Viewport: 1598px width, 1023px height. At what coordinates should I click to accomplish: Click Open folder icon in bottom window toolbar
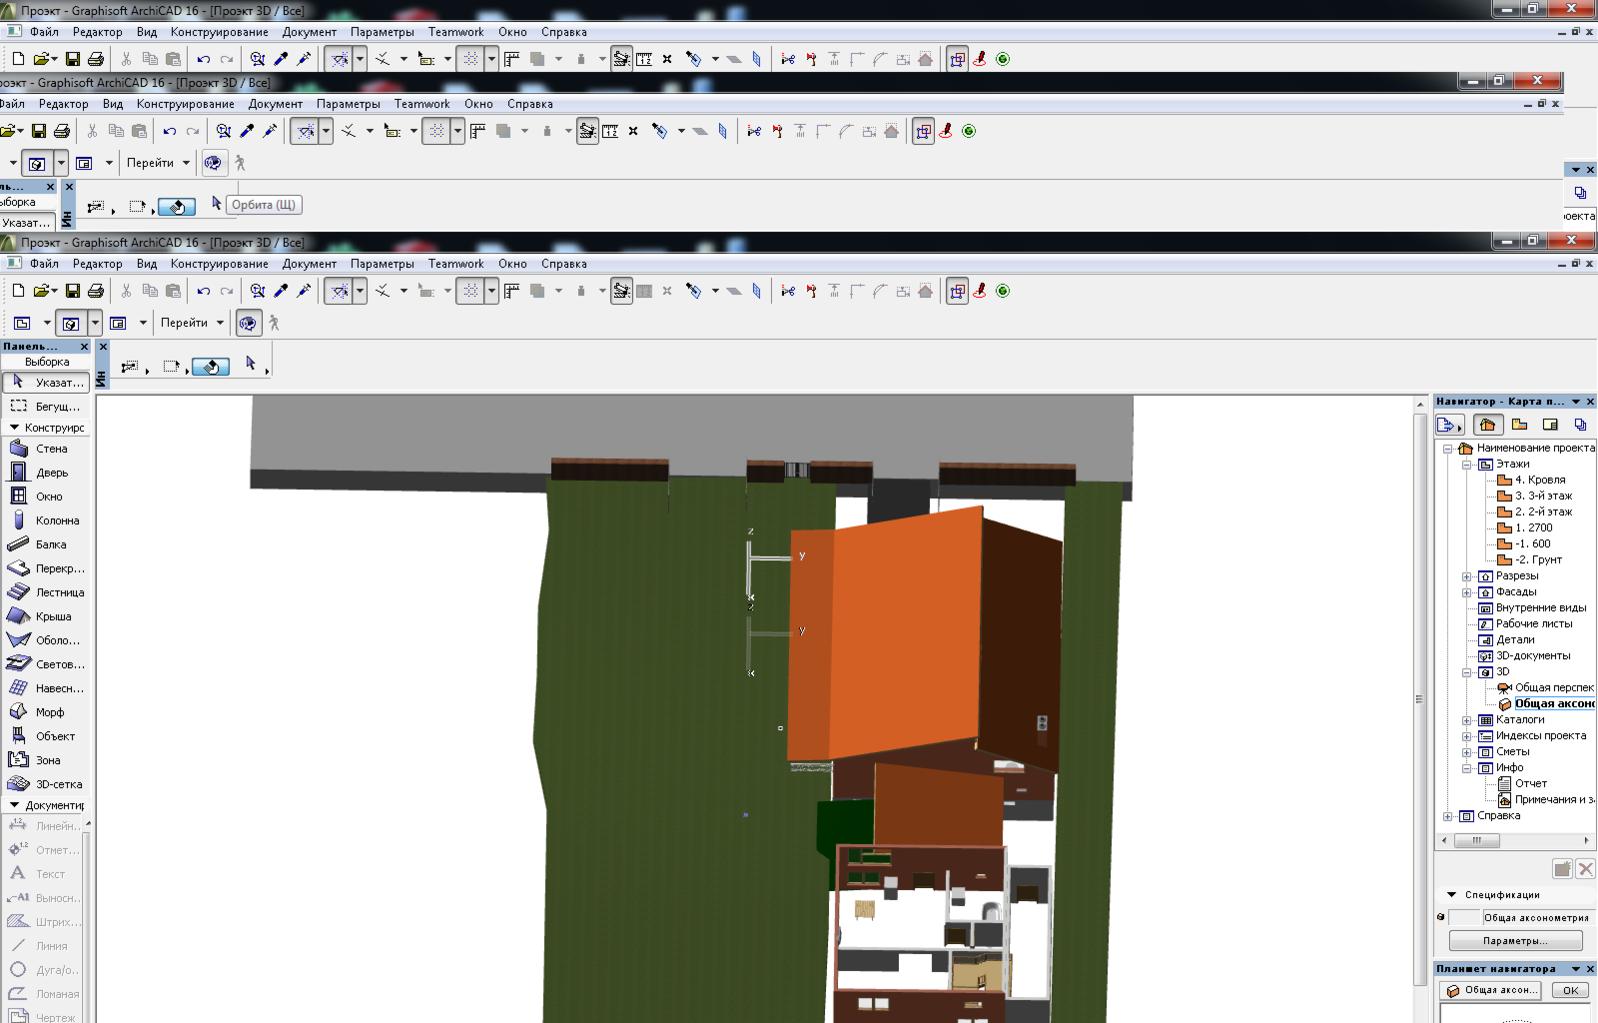pyautogui.click(x=42, y=291)
